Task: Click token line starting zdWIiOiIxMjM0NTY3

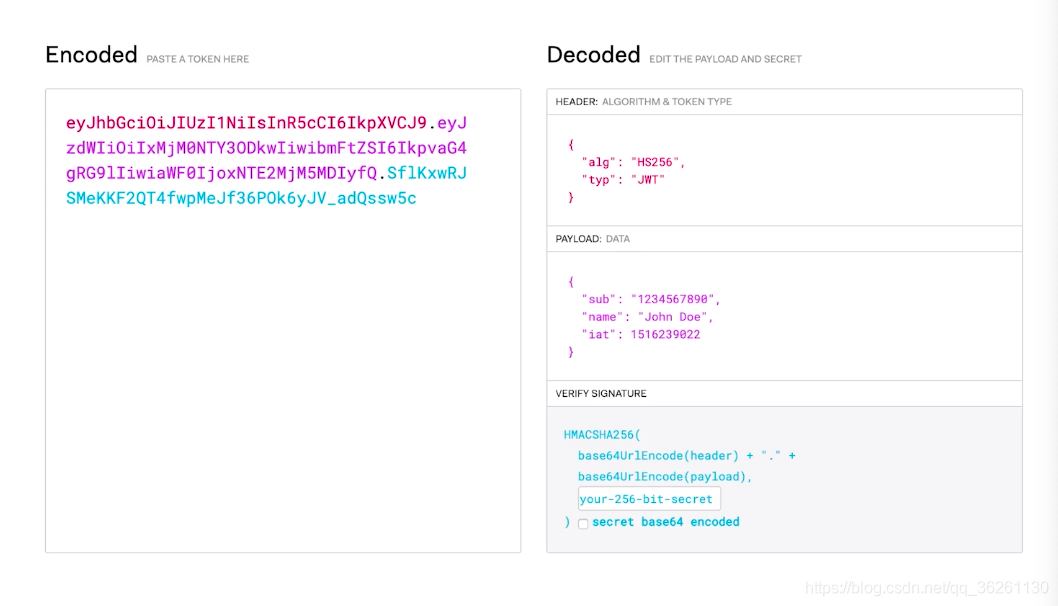Action: (267, 148)
